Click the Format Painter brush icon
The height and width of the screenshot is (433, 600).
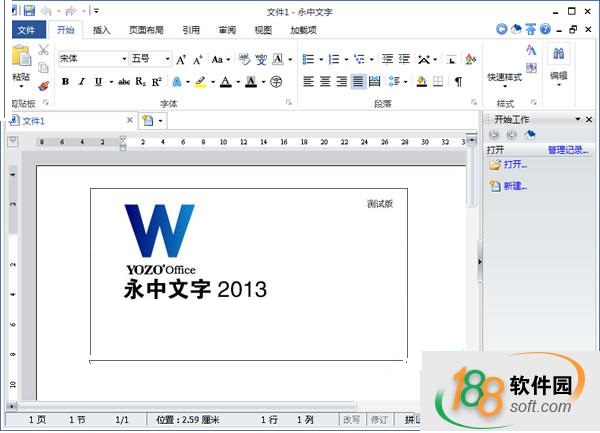(x=43, y=85)
